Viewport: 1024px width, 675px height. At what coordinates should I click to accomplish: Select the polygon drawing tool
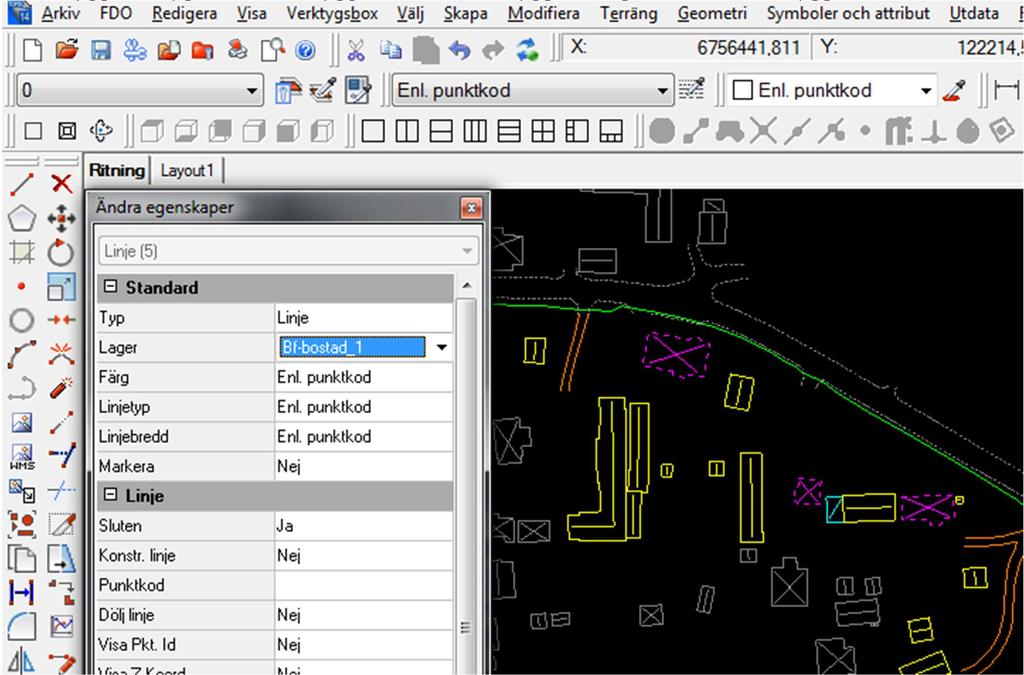click(x=22, y=219)
